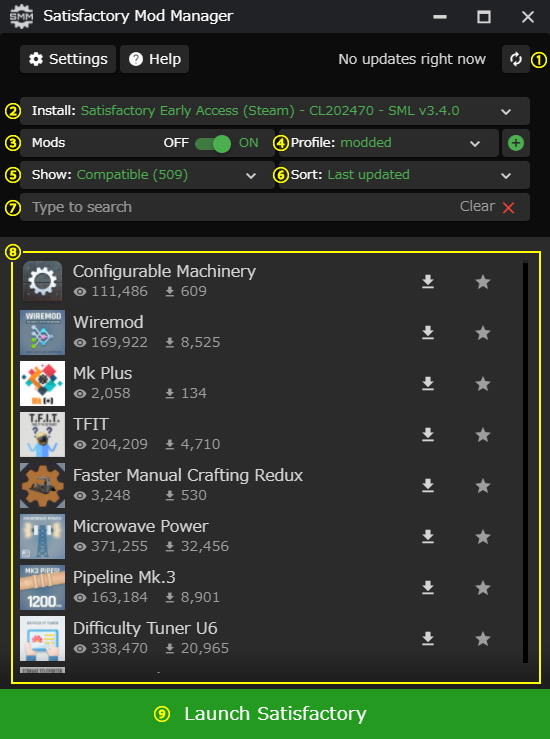
Task: Click the green add profile plus icon
Action: [x=516, y=143]
